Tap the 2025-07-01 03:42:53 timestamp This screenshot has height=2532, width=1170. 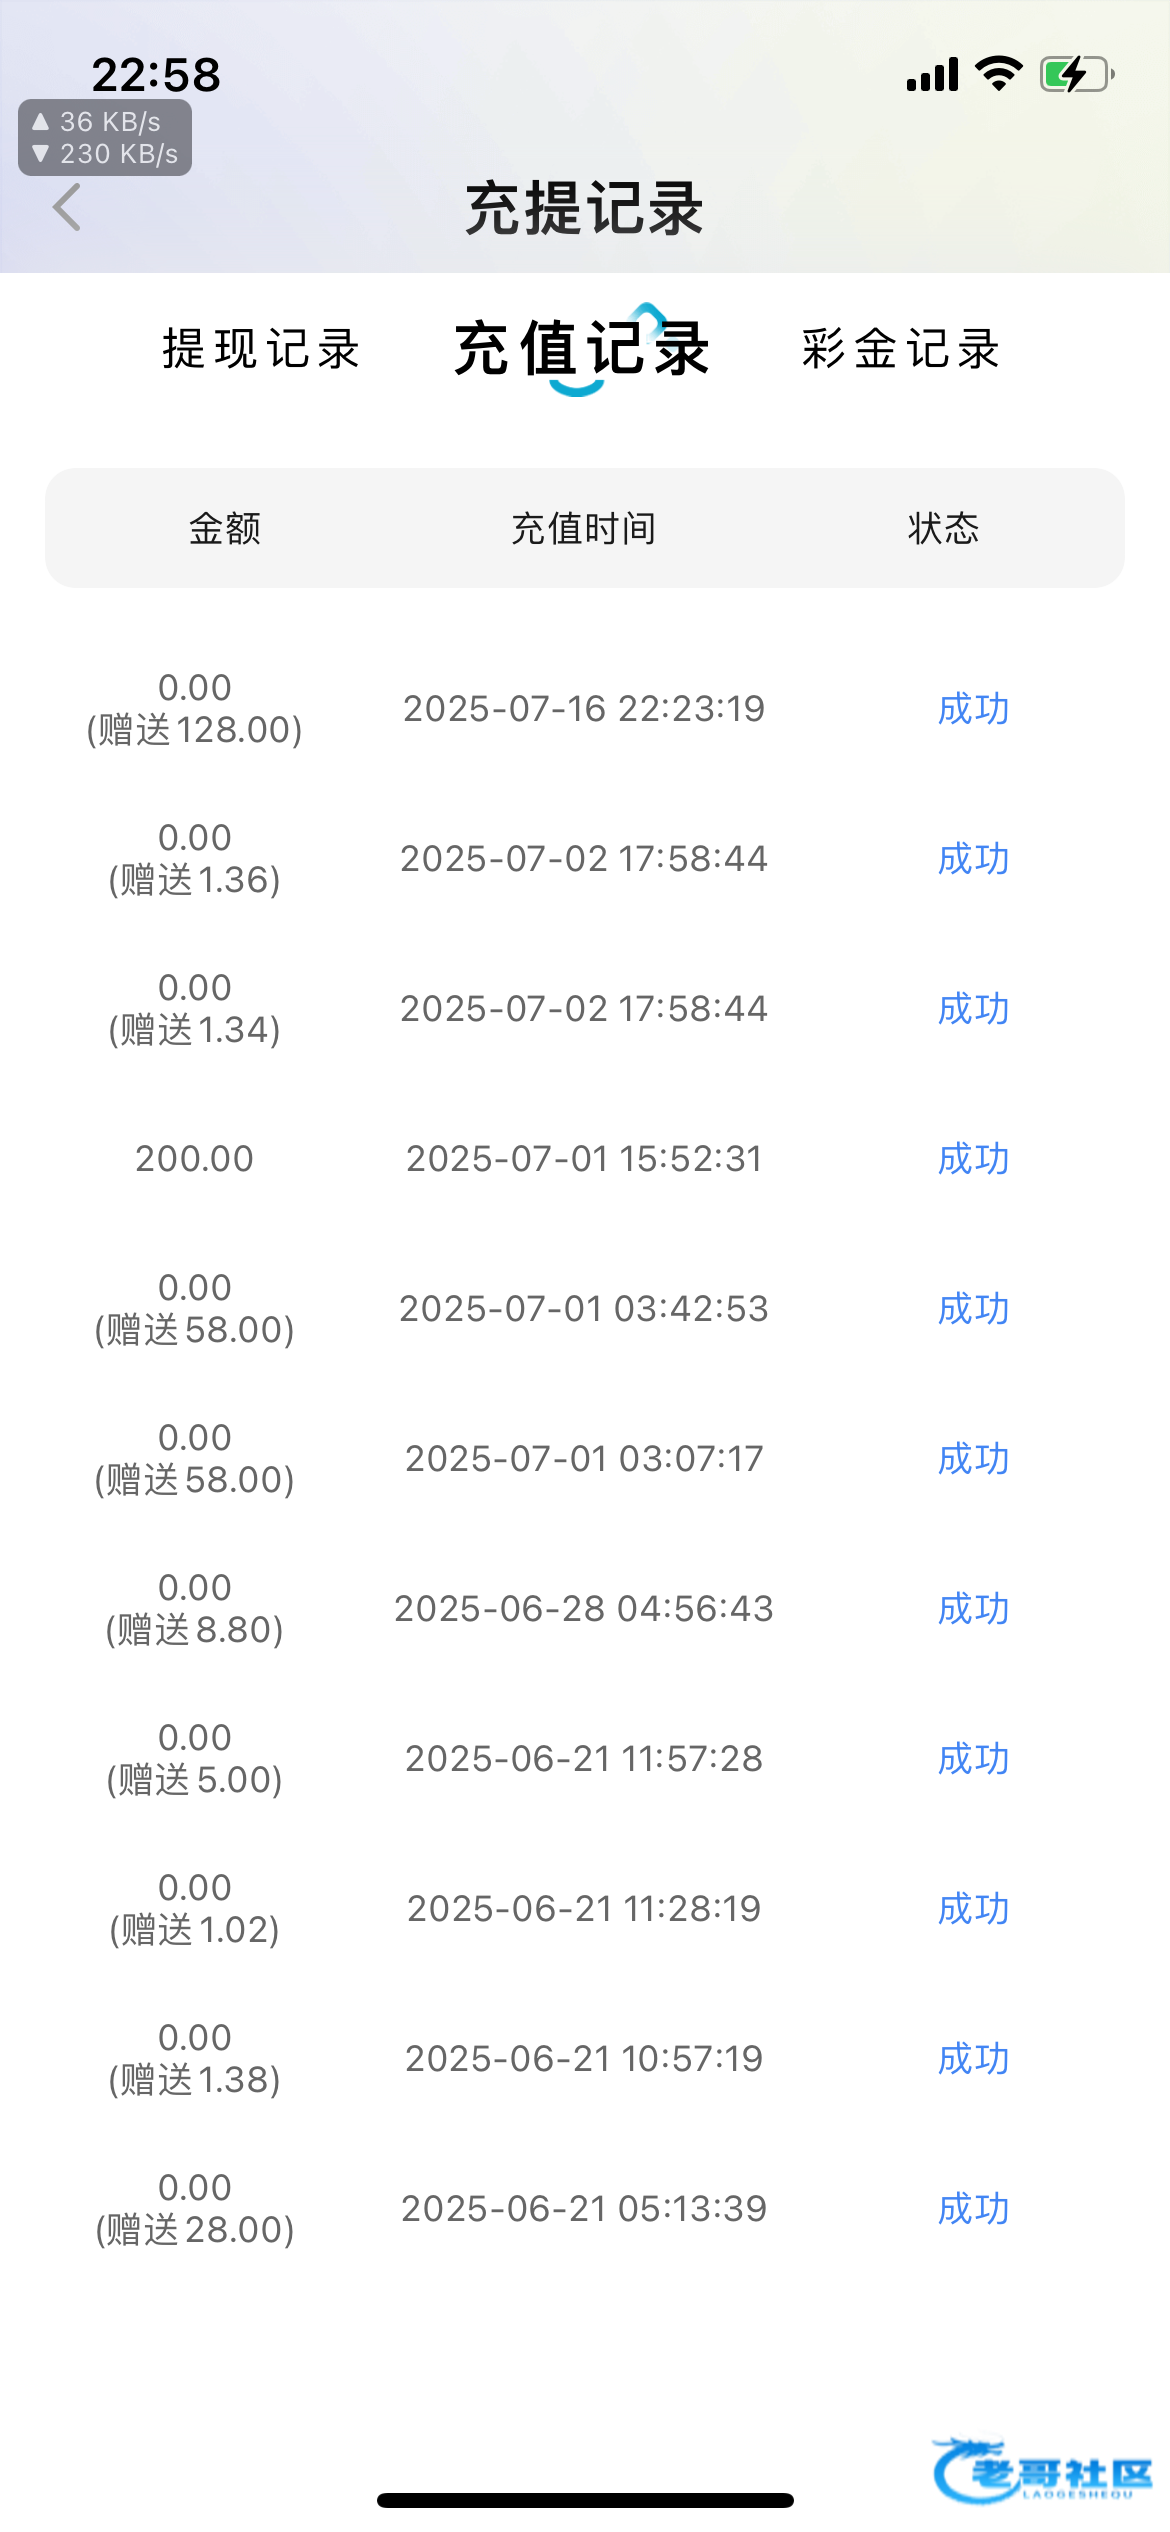pyautogui.click(x=584, y=1309)
